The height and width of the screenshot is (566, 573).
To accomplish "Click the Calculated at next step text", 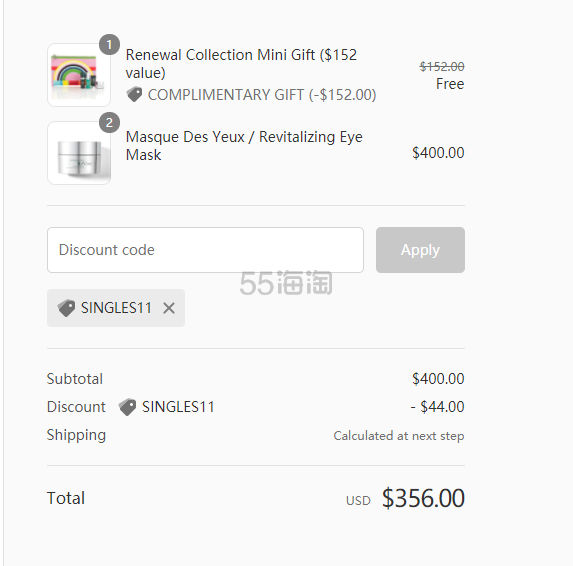I will coord(399,436).
